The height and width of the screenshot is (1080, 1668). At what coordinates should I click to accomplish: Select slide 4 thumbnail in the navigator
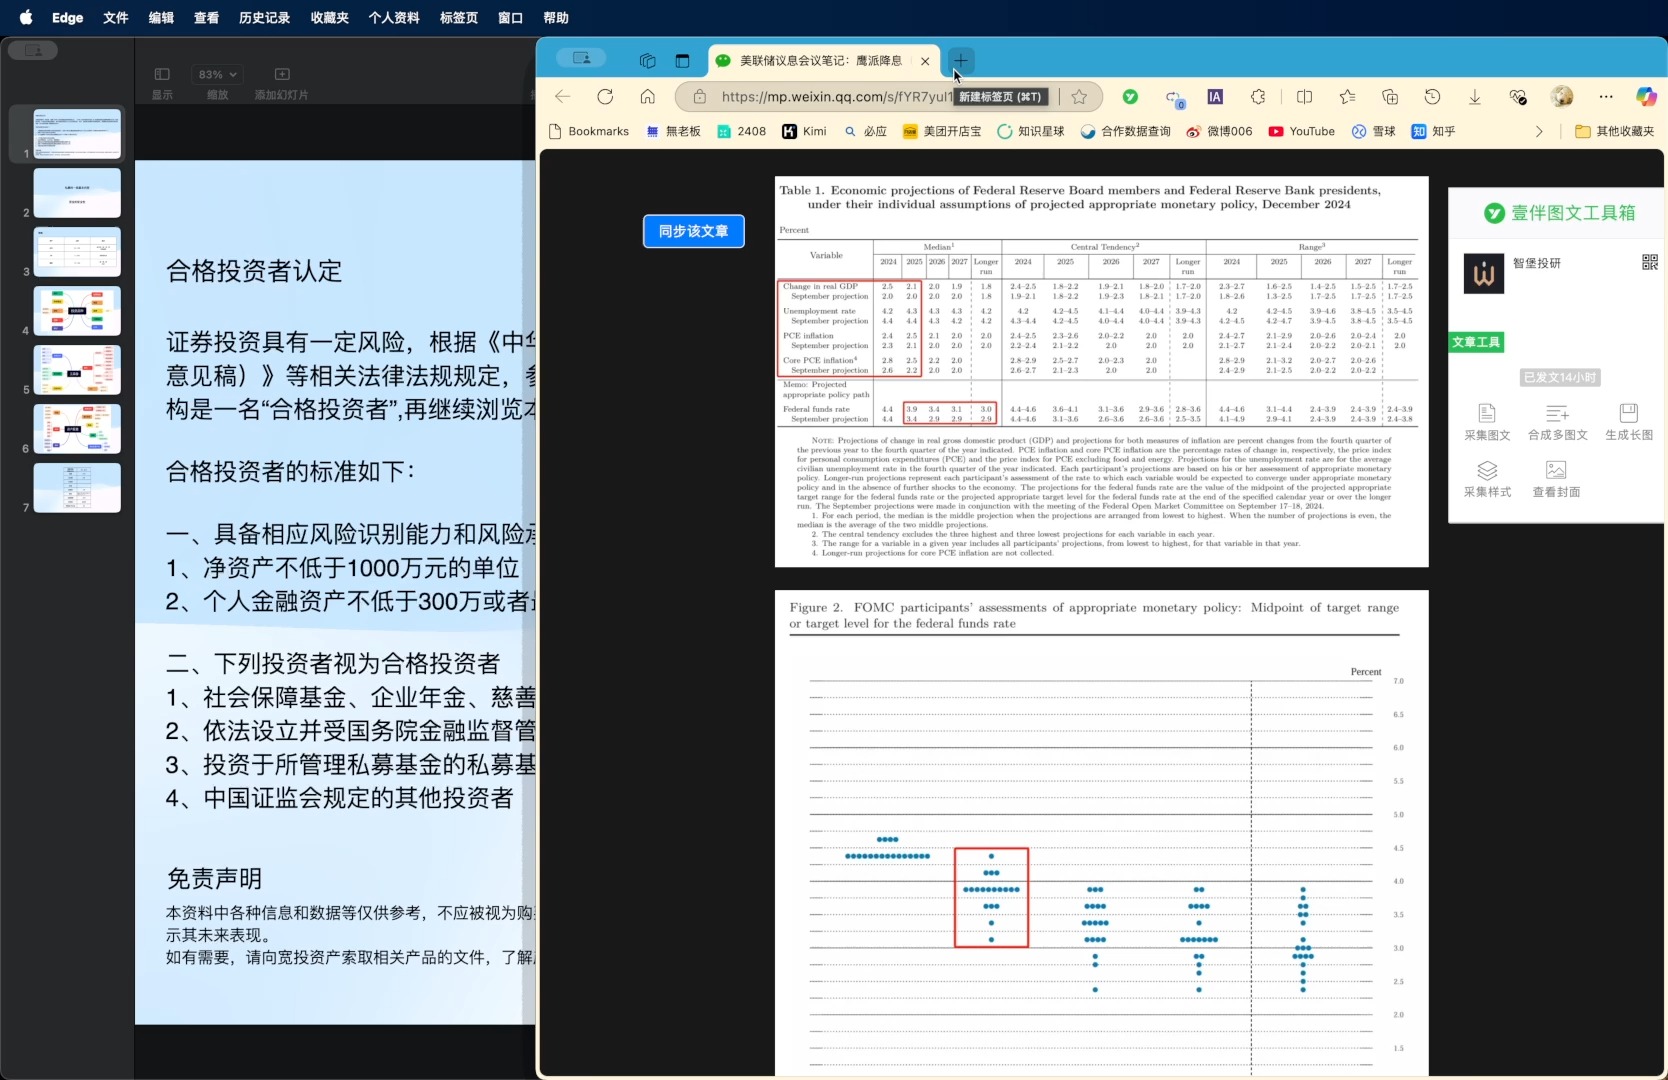(77, 311)
